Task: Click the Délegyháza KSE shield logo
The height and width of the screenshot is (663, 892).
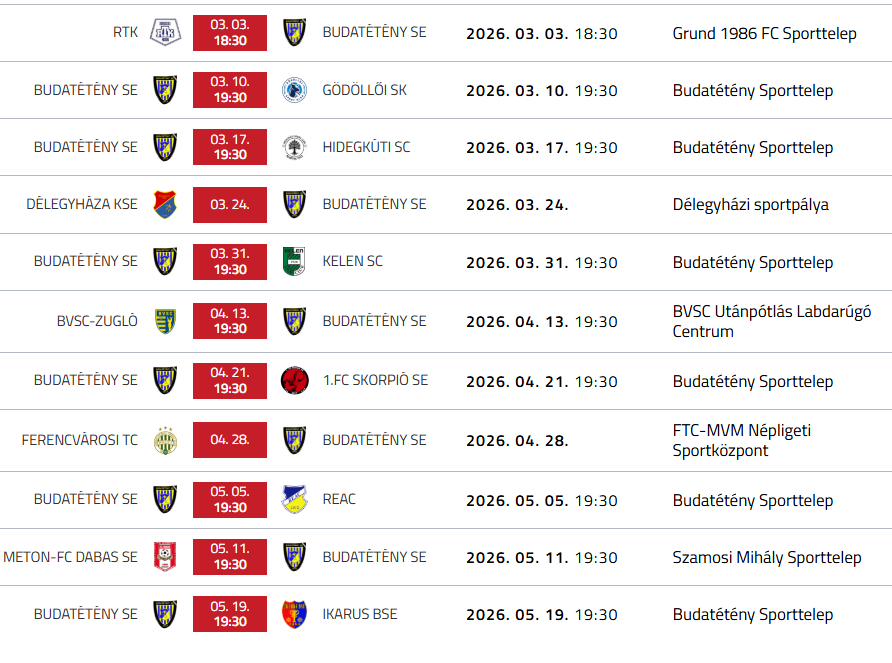Action: coord(165,204)
